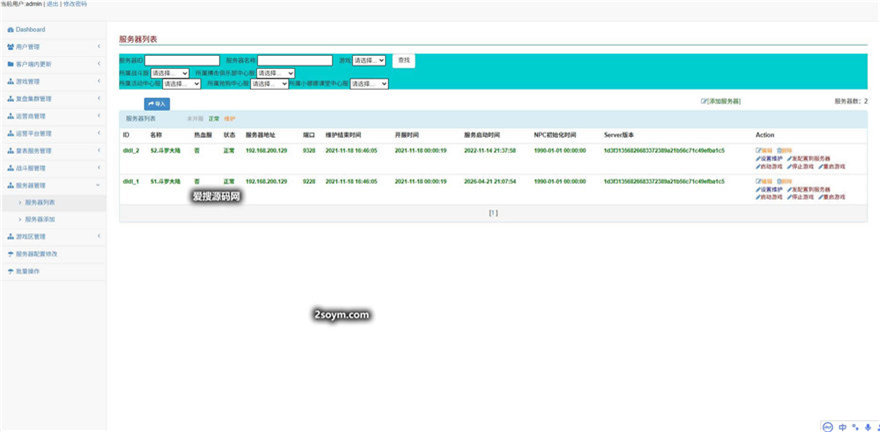Click the 用户管理 users icon in sidebar
The width and height of the screenshot is (880, 432).
pyautogui.click(x=10, y=47)
